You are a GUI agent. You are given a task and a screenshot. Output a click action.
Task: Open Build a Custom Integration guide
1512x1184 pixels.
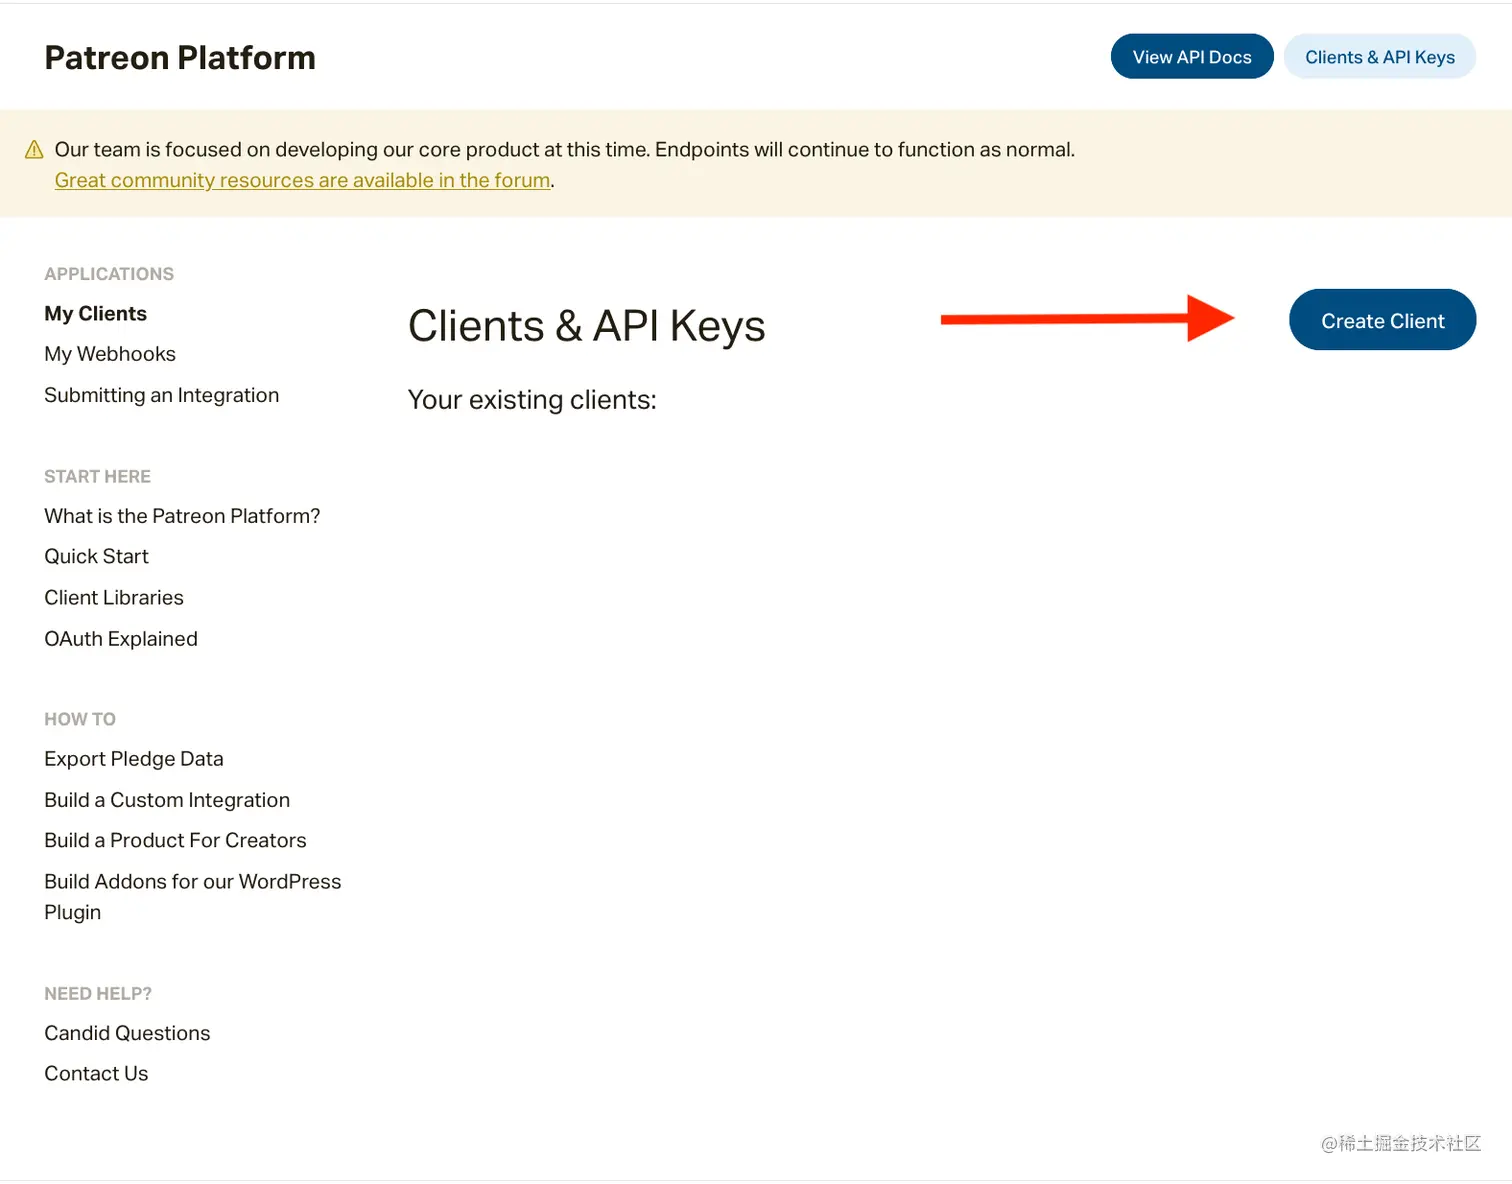point(167,800)
